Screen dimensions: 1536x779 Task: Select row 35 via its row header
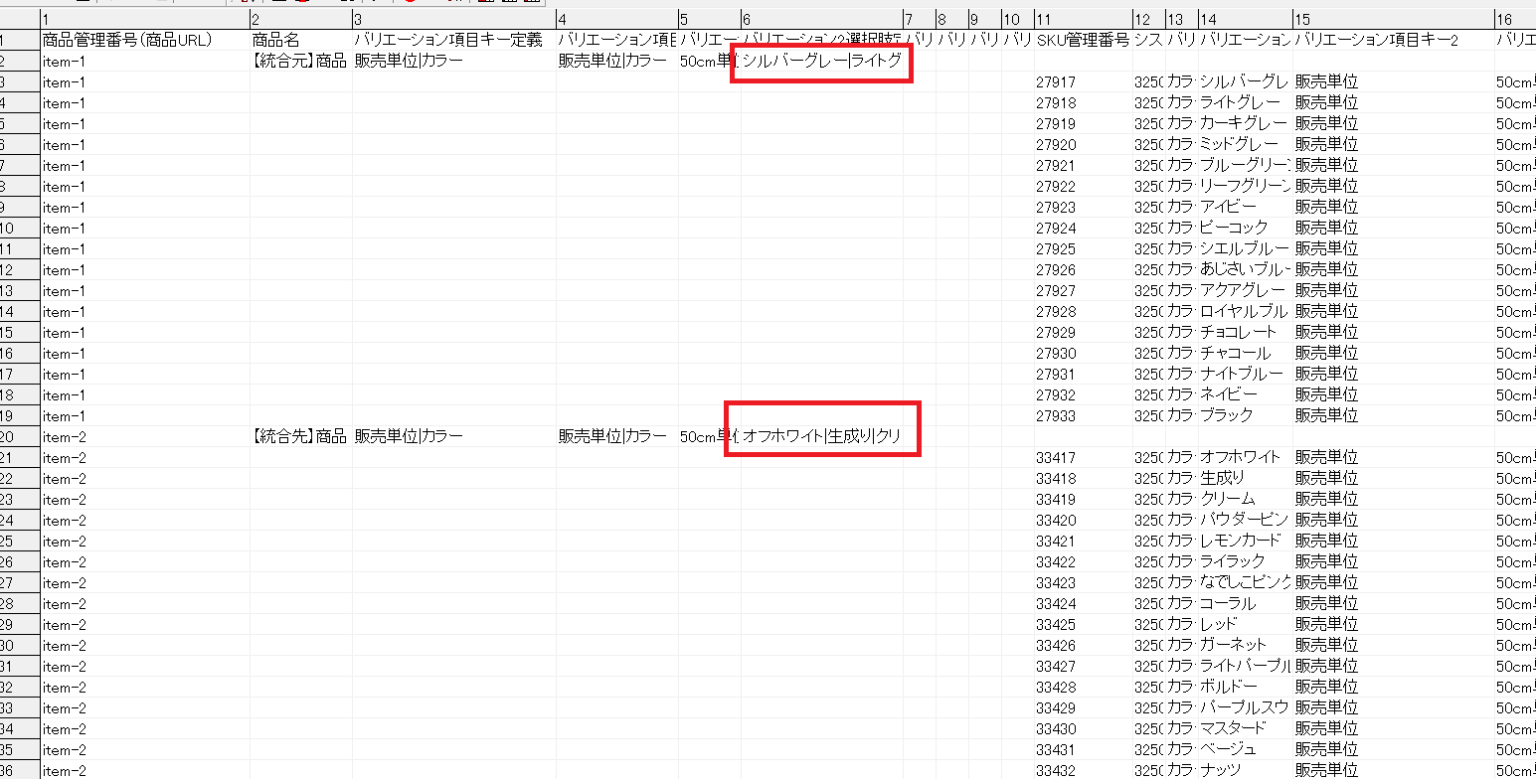(18, 749)
